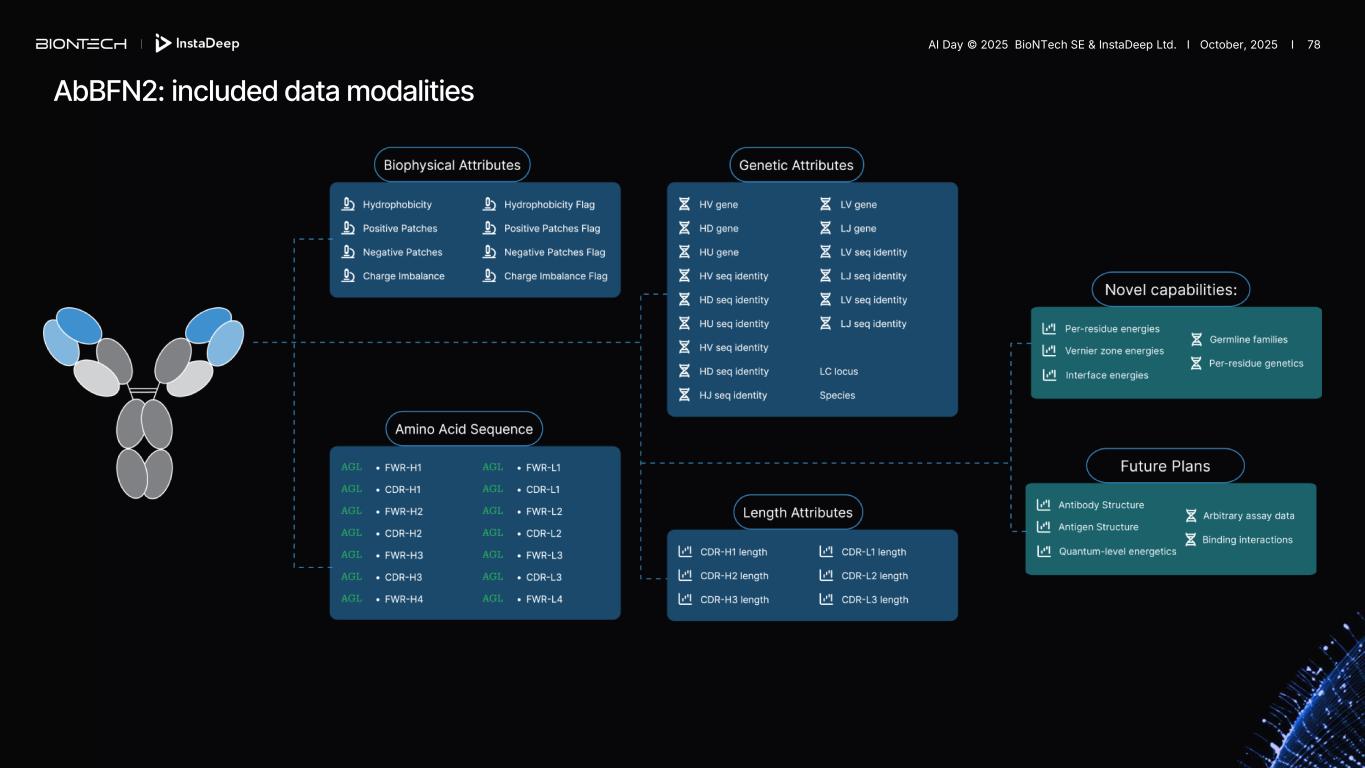Click the BioNTech logo at top left
The height and width of the screenshot is (768, 1365).
[81, 44]
